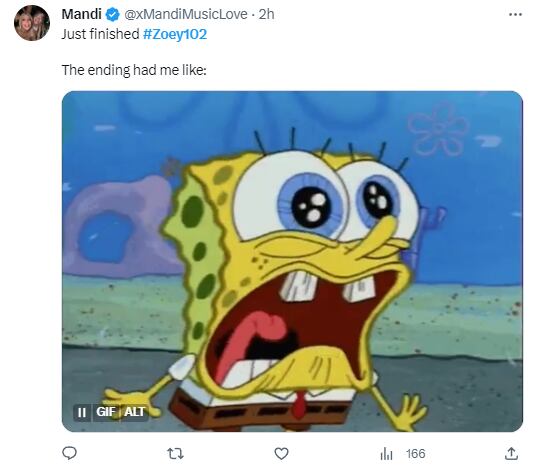
Task: Open the reply speech bubble icon
Action: tap(69, 453)
